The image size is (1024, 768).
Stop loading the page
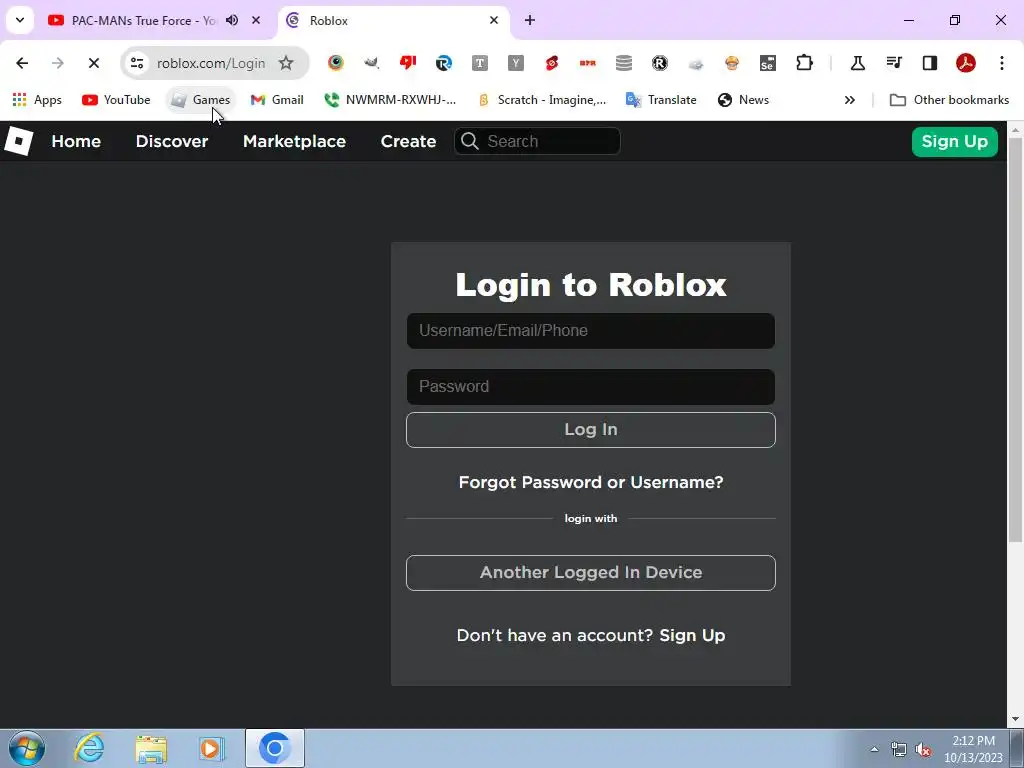(93, 63)
